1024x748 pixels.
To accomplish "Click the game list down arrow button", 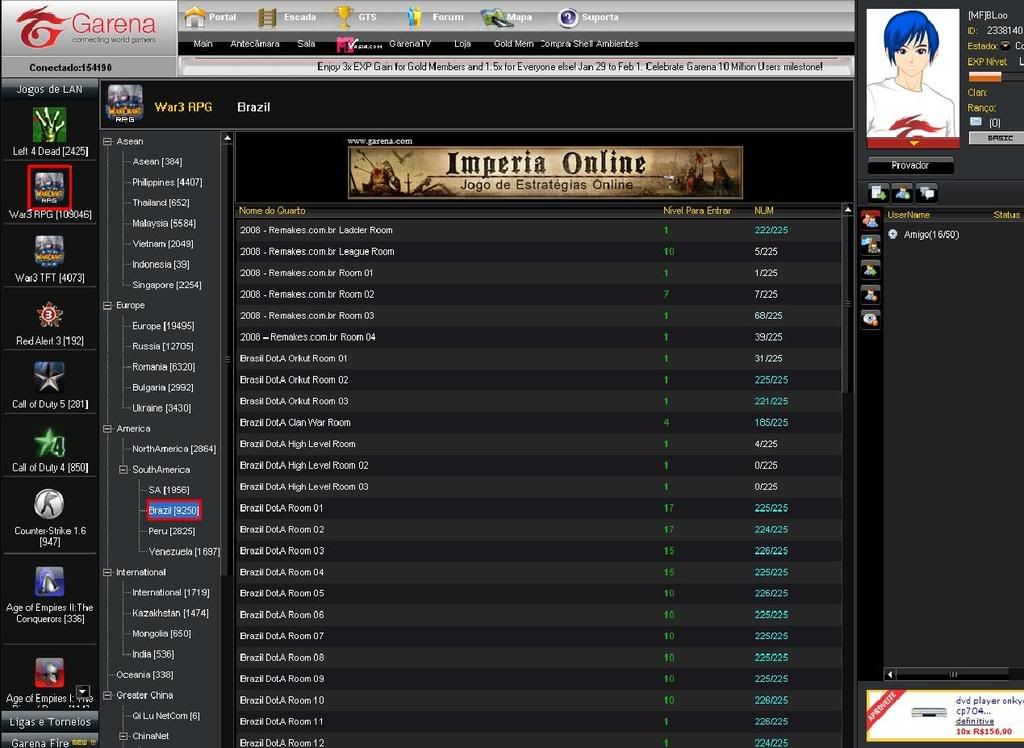I will coord(82,691).
